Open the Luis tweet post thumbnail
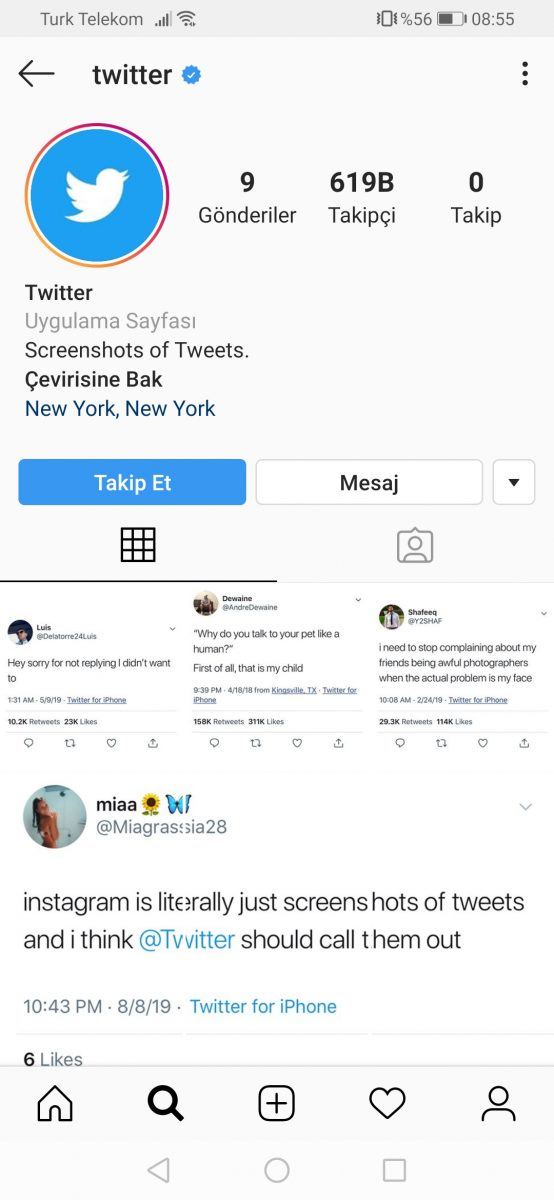The image size is (554, 1200). 92,675
